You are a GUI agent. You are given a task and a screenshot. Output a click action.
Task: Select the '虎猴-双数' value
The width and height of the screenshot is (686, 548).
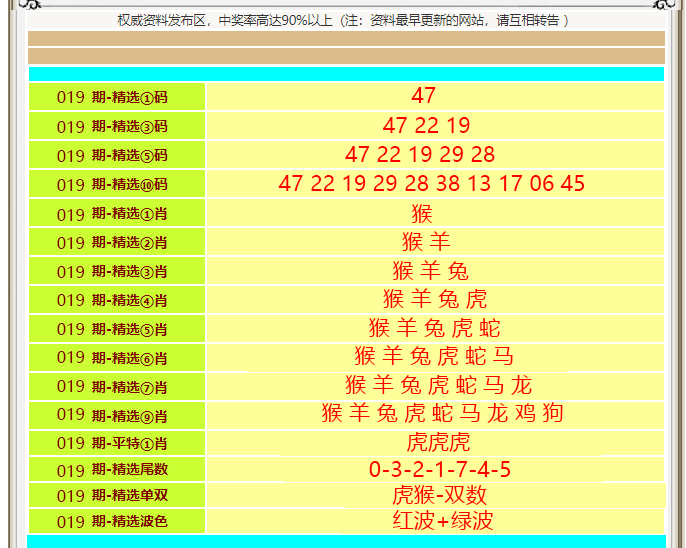pos(440,496)
